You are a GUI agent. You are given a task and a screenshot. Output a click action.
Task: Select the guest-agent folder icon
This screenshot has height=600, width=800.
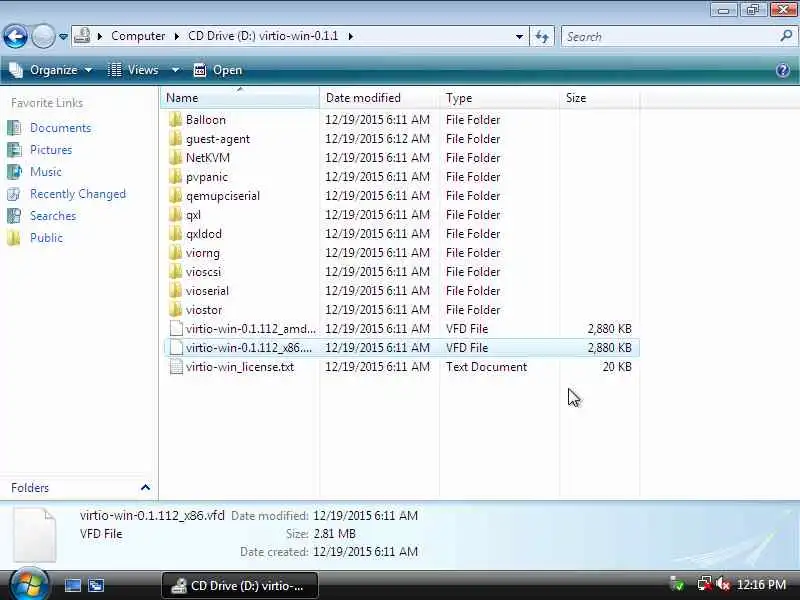[x=176, y=138]
